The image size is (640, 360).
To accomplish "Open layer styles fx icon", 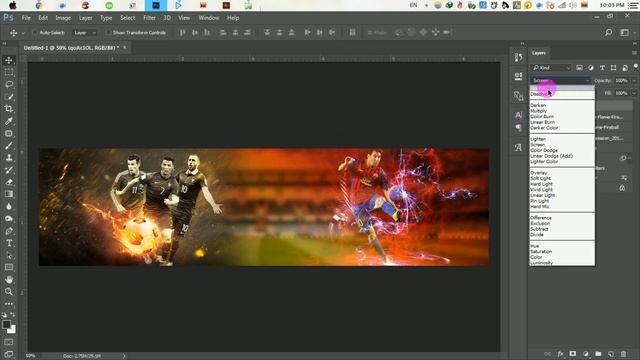I will (560, 353).
